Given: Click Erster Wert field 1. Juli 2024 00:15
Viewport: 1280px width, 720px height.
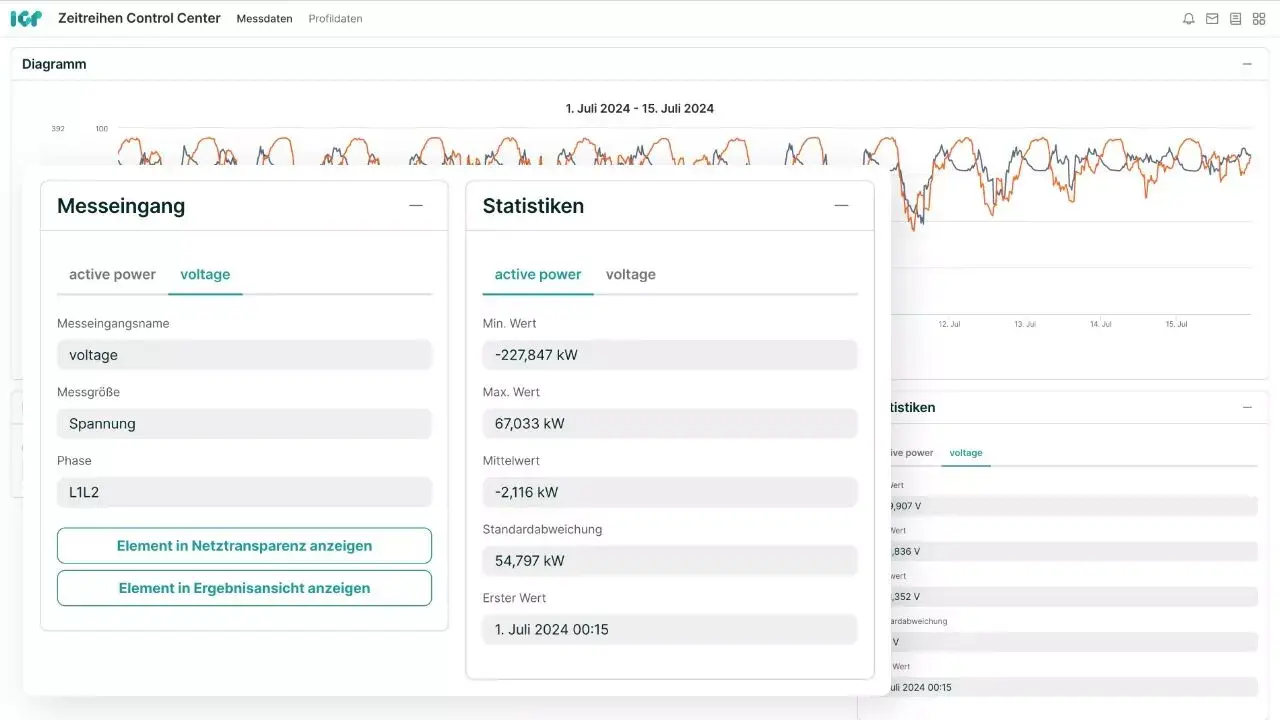Looking at the screenshot, I should click(670, 630).
